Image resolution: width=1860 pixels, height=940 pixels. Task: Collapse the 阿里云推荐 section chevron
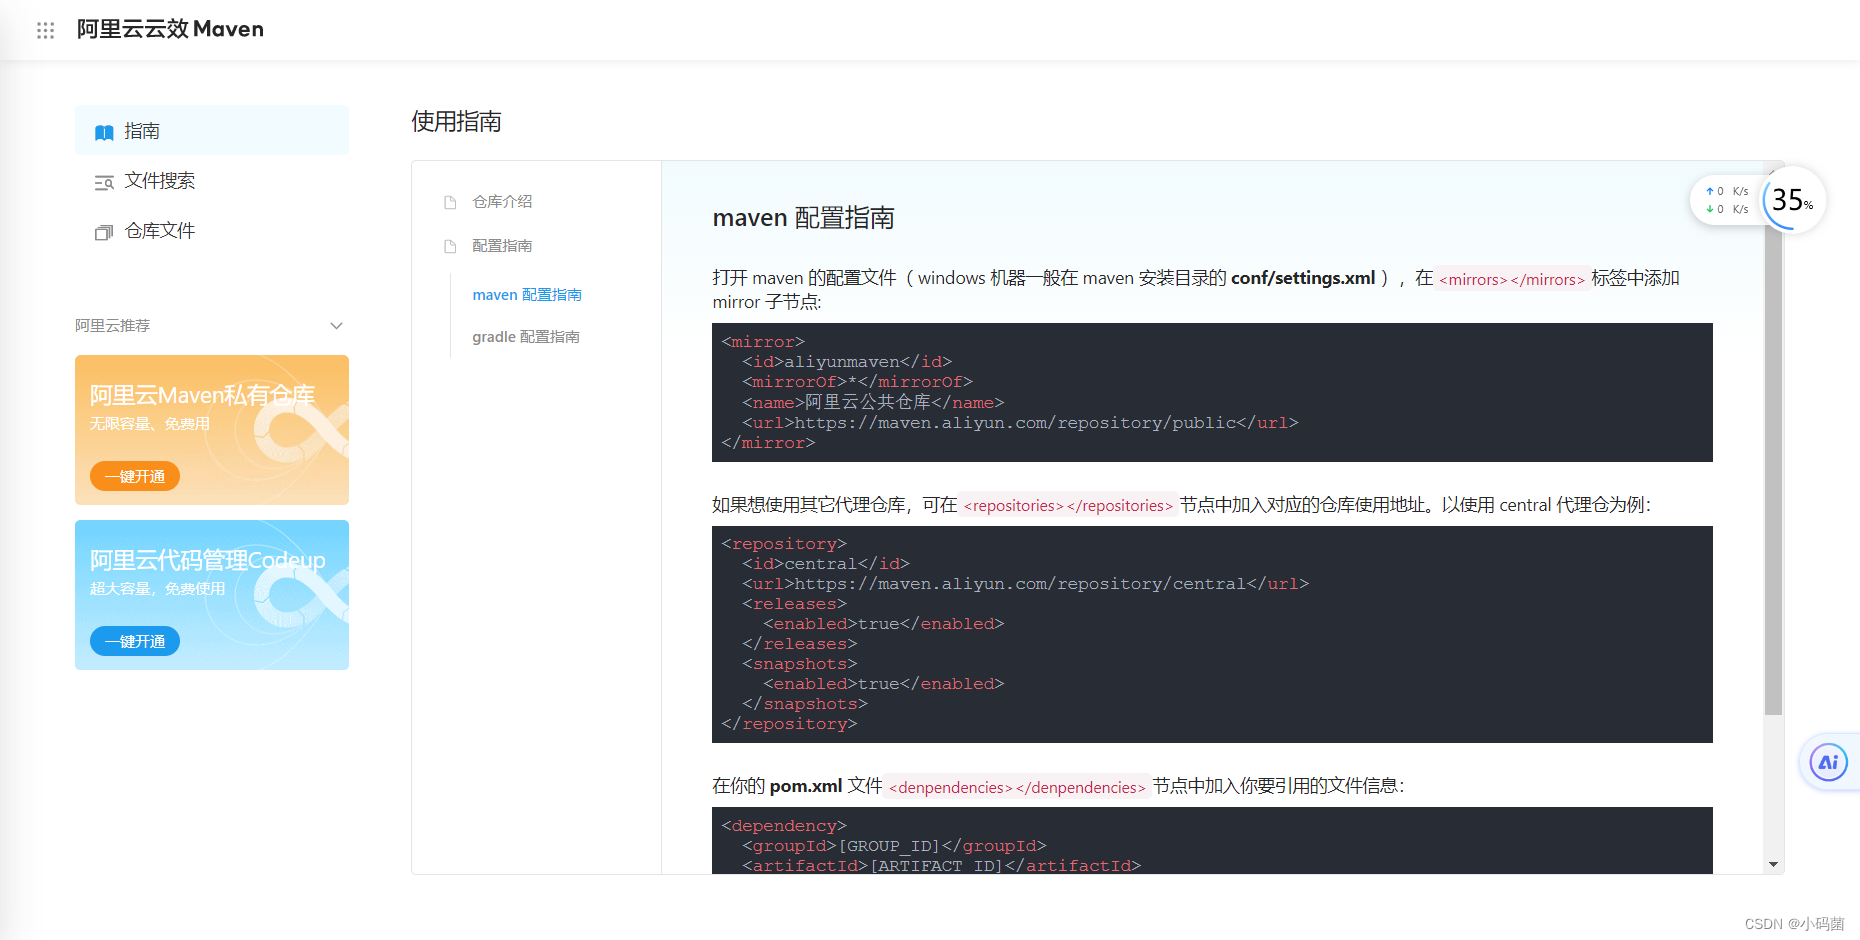coord(336,326)
